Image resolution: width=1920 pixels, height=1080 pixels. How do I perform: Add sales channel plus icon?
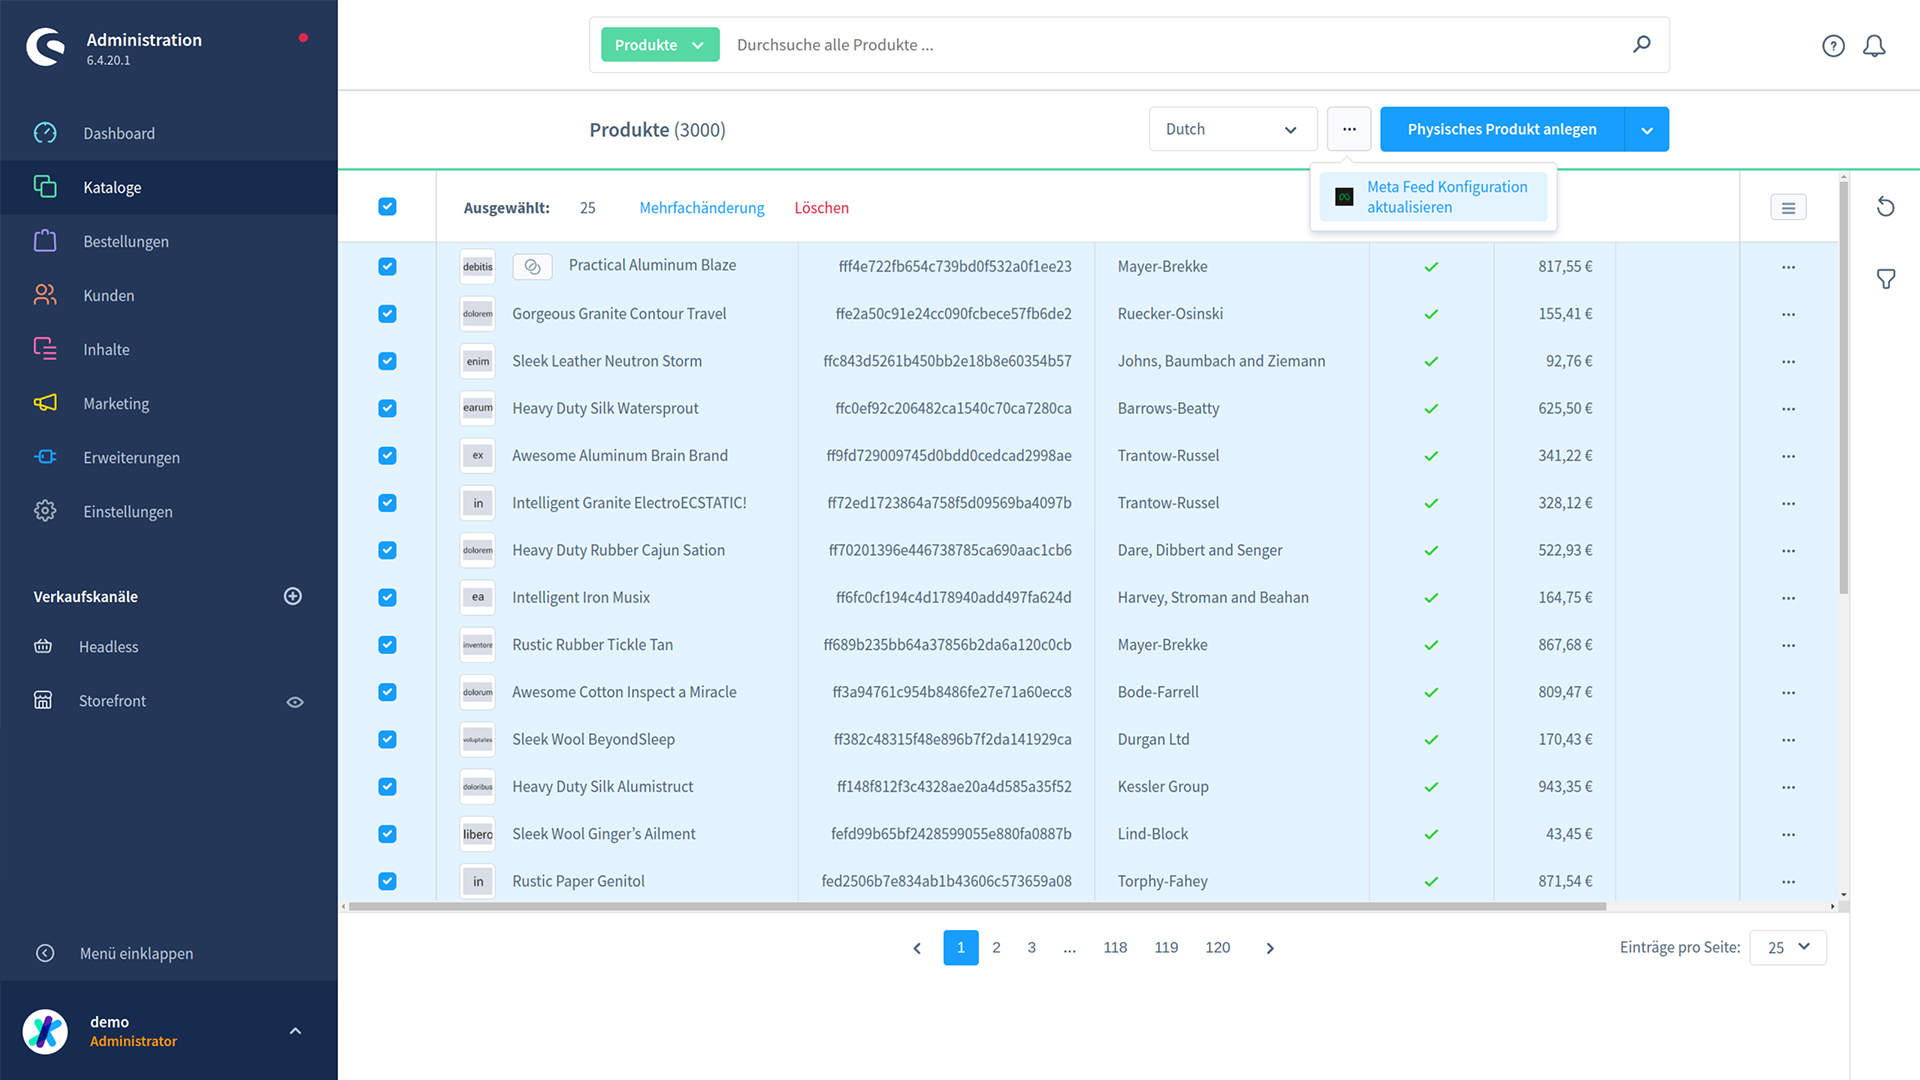tap(293, 596)
